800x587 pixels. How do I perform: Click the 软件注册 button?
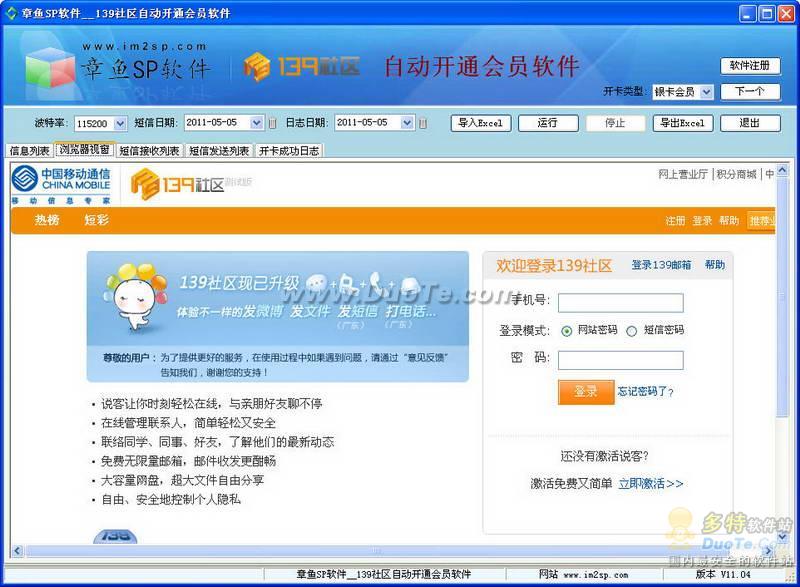point(750,65)
